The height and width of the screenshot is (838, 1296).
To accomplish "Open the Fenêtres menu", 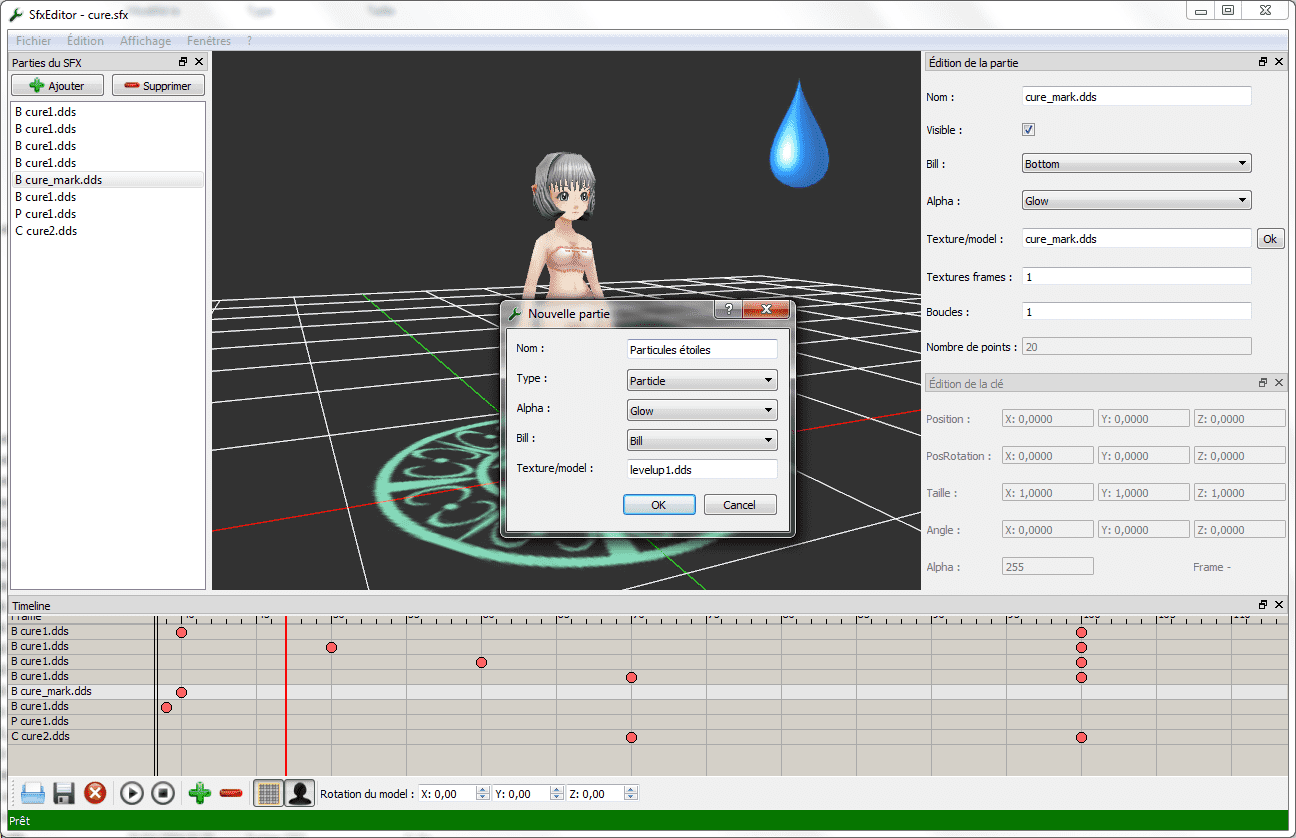I will tap(209, 41).
